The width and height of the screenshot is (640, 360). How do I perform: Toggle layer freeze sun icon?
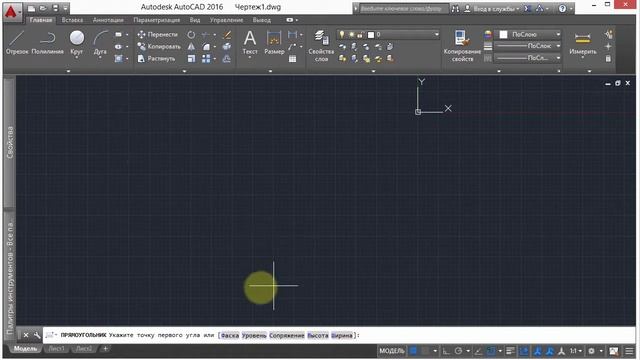[351, 35]
